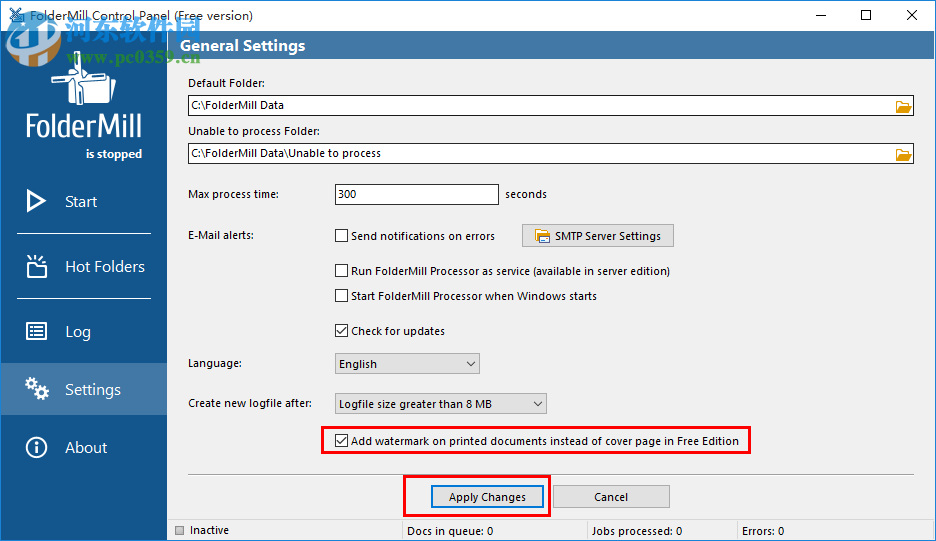Click the About info icon
936x541 pixels.
(37, 447)
